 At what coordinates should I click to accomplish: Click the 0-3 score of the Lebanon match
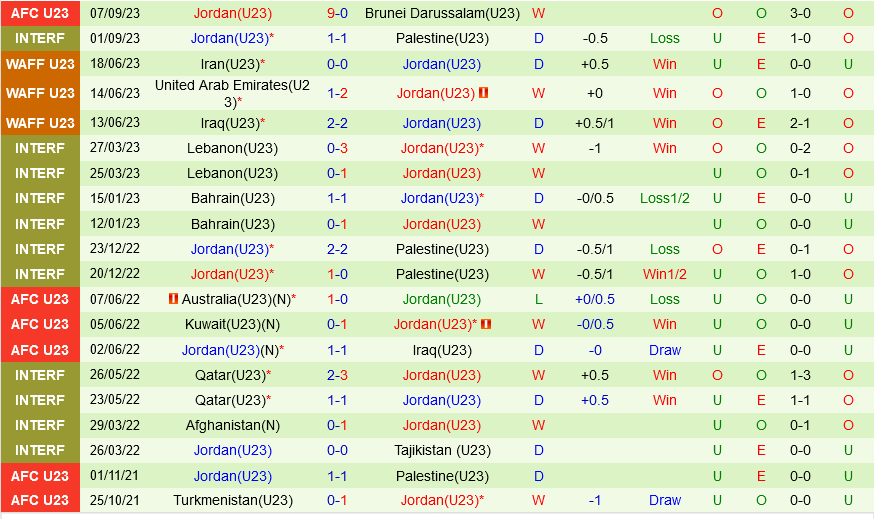337,148
